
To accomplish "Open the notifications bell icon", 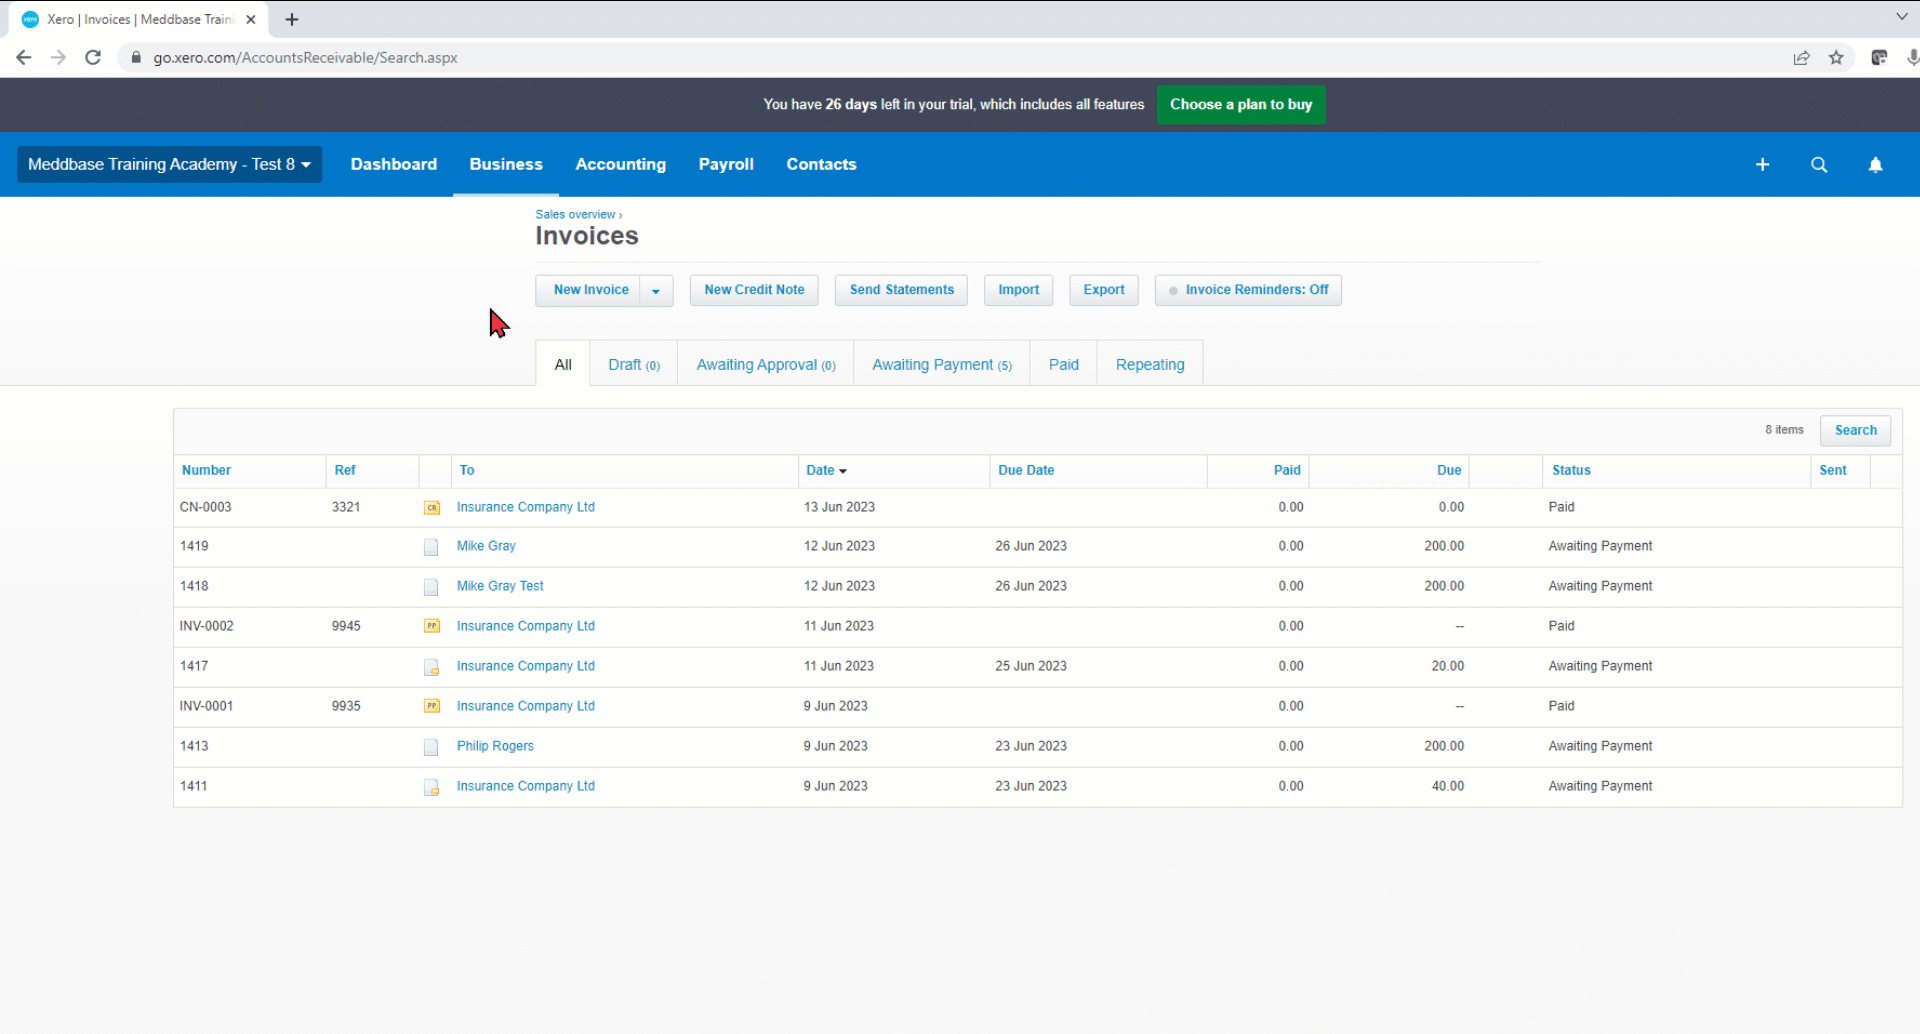I will click(x=1875, y=165).
